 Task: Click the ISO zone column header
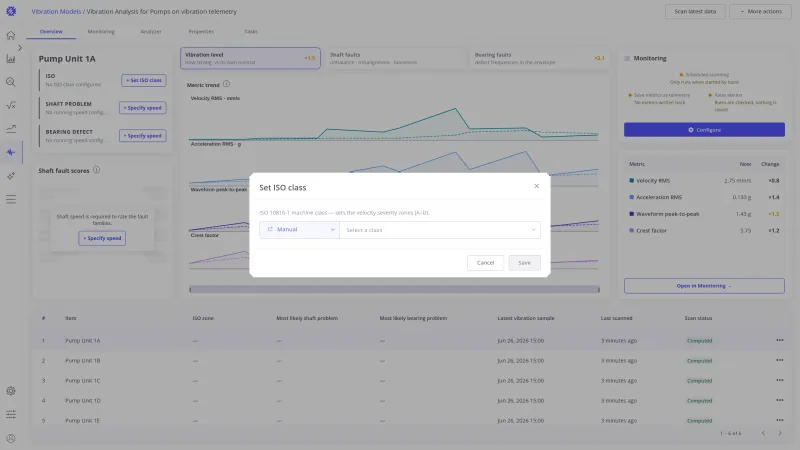click(203, 318)
